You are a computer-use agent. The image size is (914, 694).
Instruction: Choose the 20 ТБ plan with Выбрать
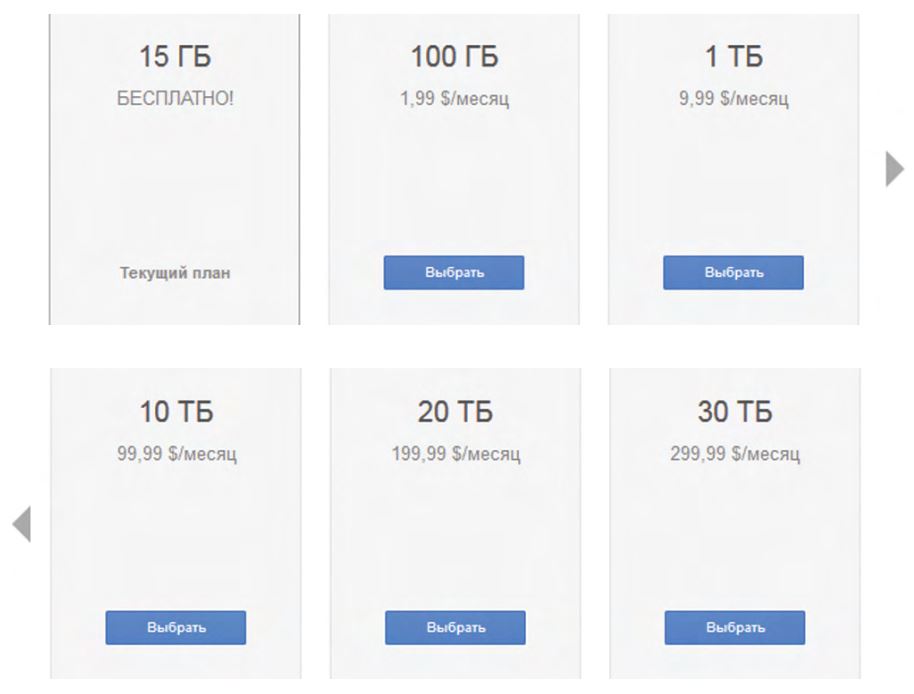tap(455, 628)
